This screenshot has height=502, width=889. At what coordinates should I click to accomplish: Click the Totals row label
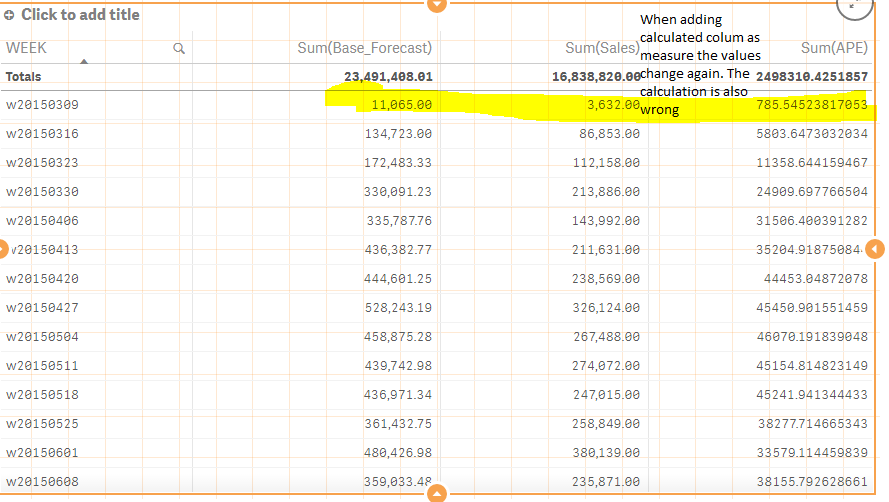pos(24,76)
